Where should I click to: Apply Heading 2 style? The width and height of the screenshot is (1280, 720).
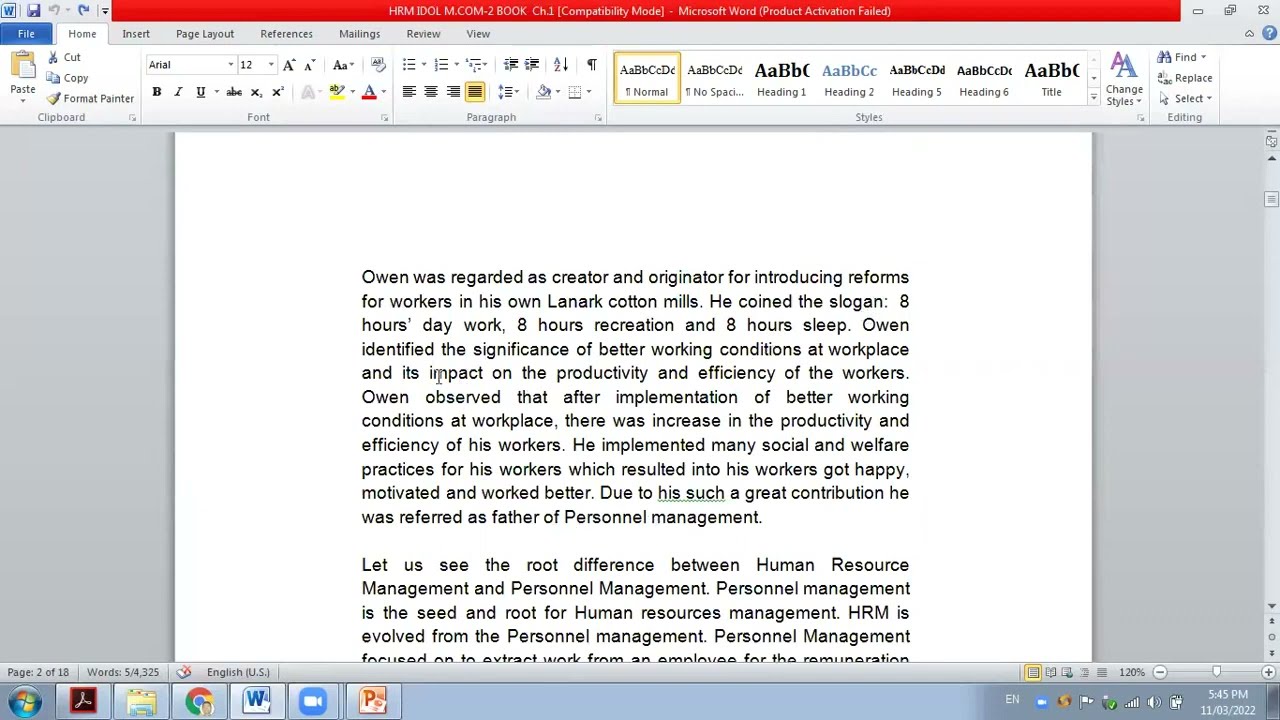pyautogui.click(x=849, y=78)
